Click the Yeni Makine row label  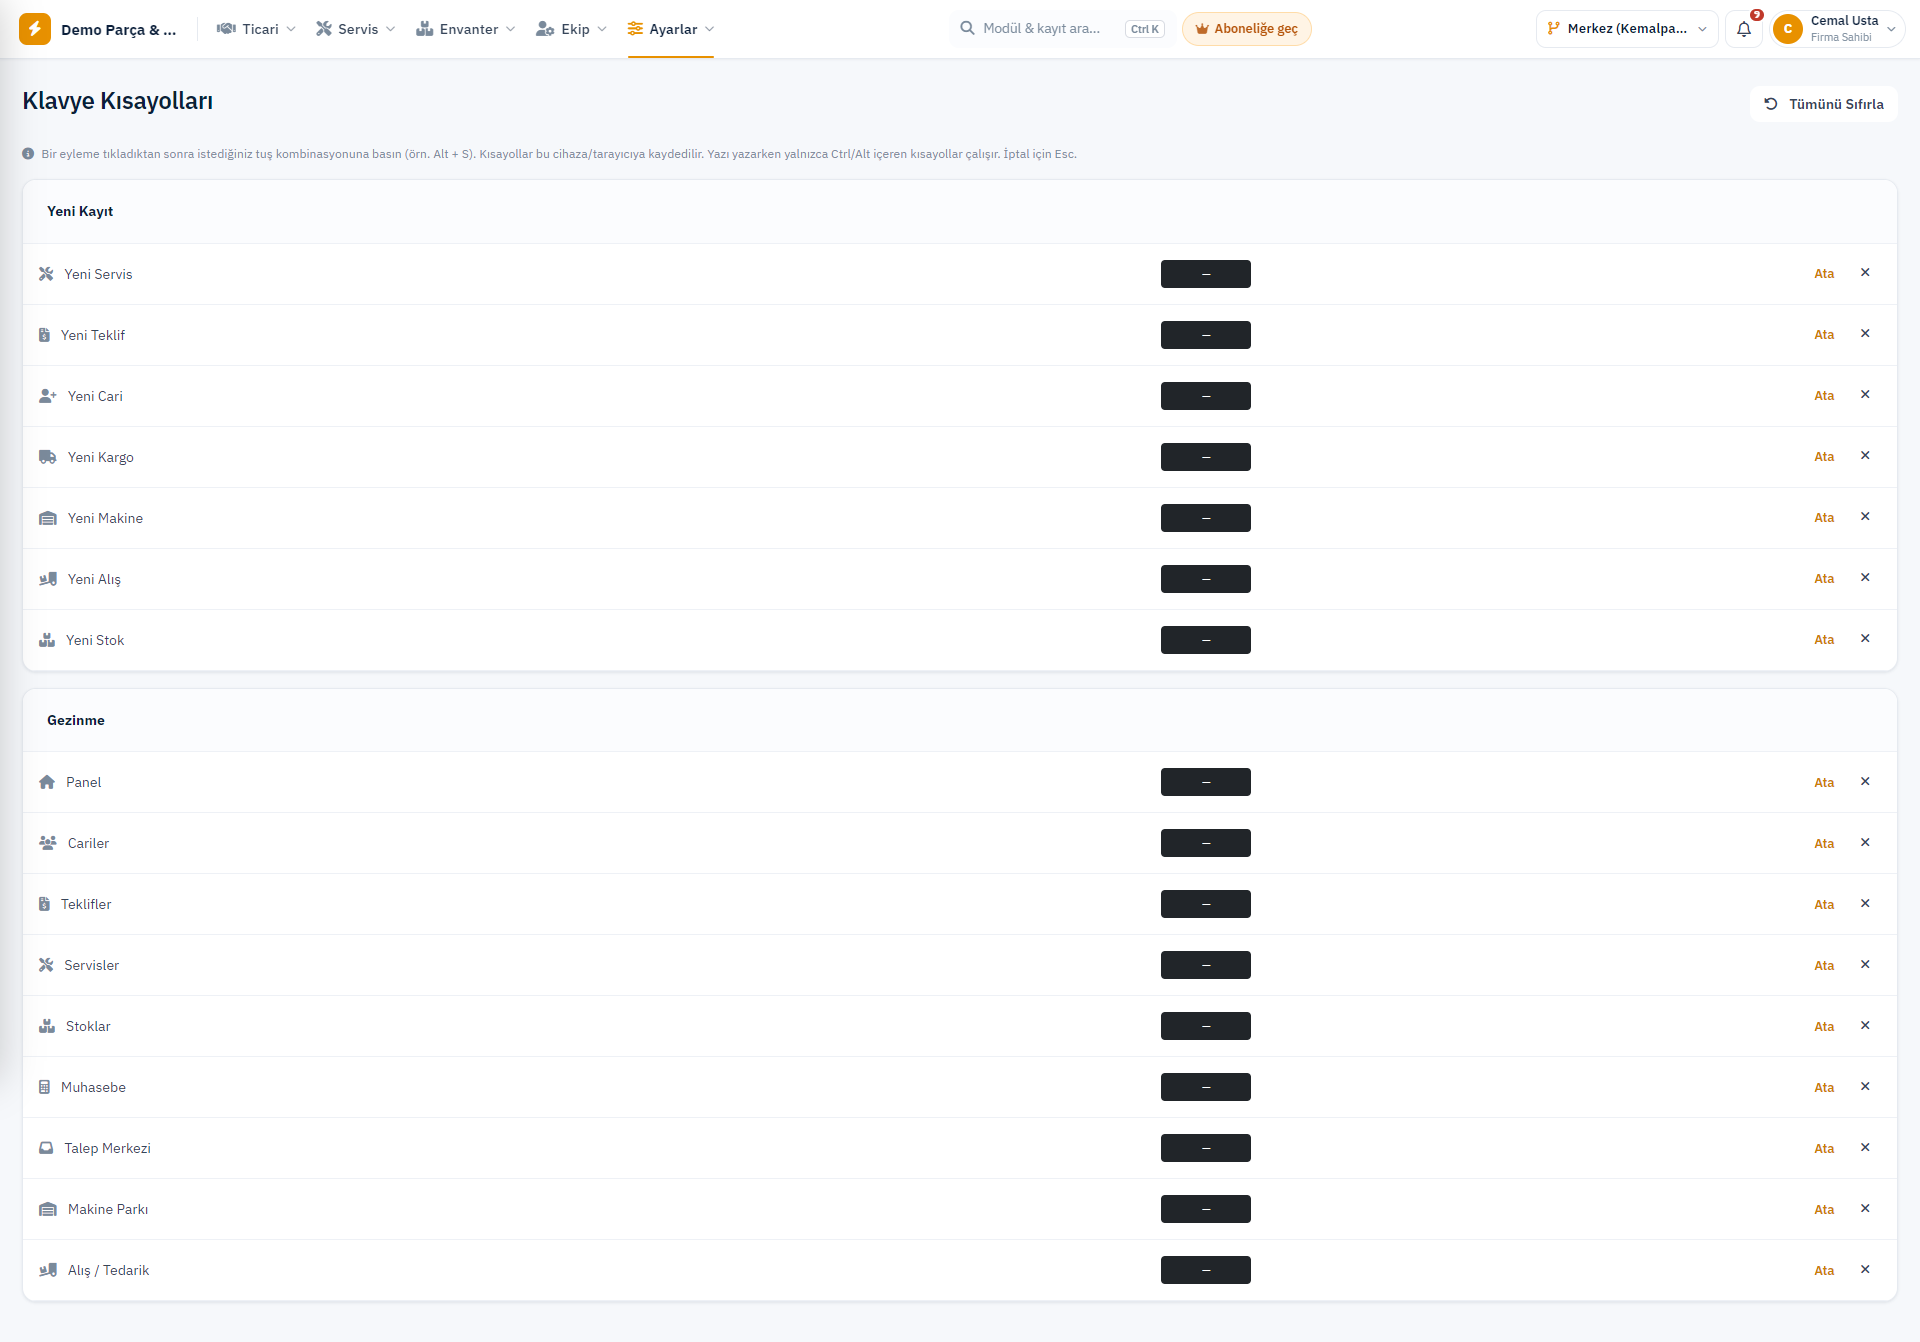[x=105, y=518]
